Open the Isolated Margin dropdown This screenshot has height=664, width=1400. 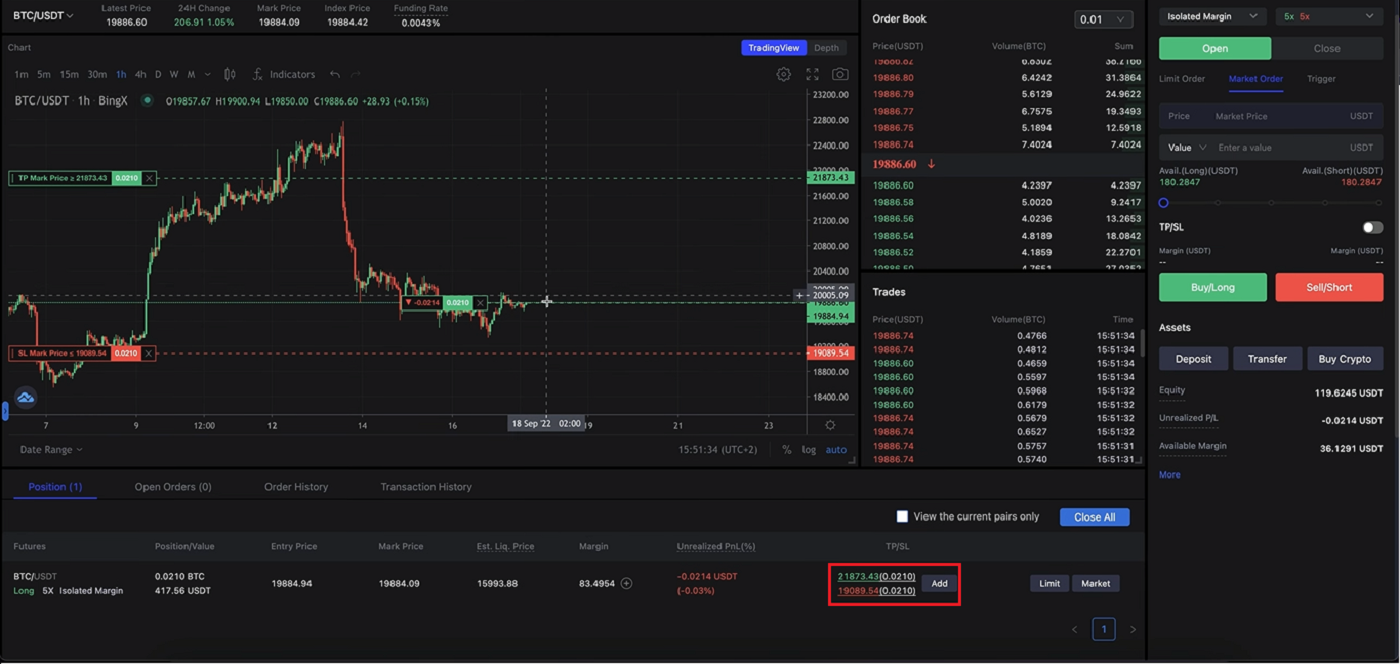1212,15
